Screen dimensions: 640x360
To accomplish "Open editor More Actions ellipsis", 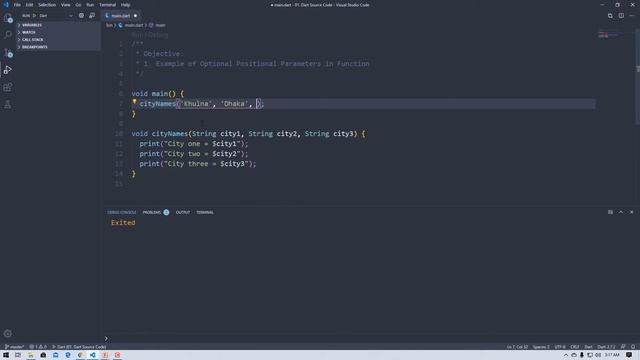I will pyautogui.click(x=632, y=16).
